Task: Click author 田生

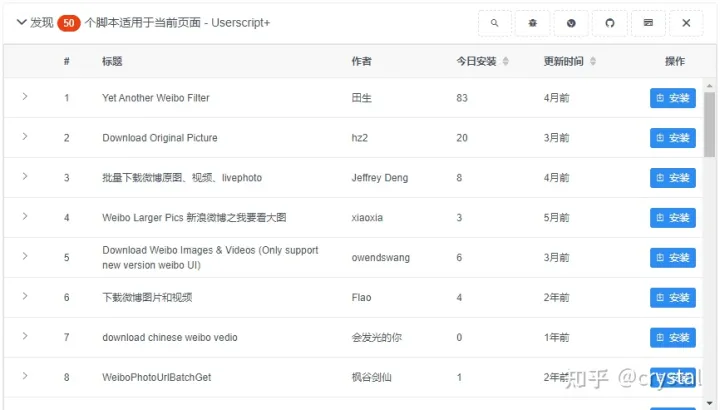Action: [x=361, y=98]
